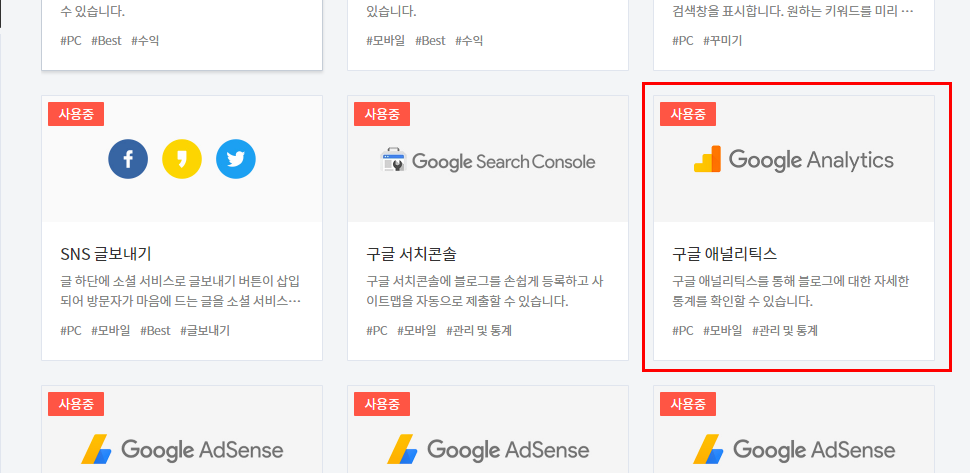Click #모바일 tag on 구글 애널리틱스 card
This screenshot has height=473, width=970.
[723, 331]
